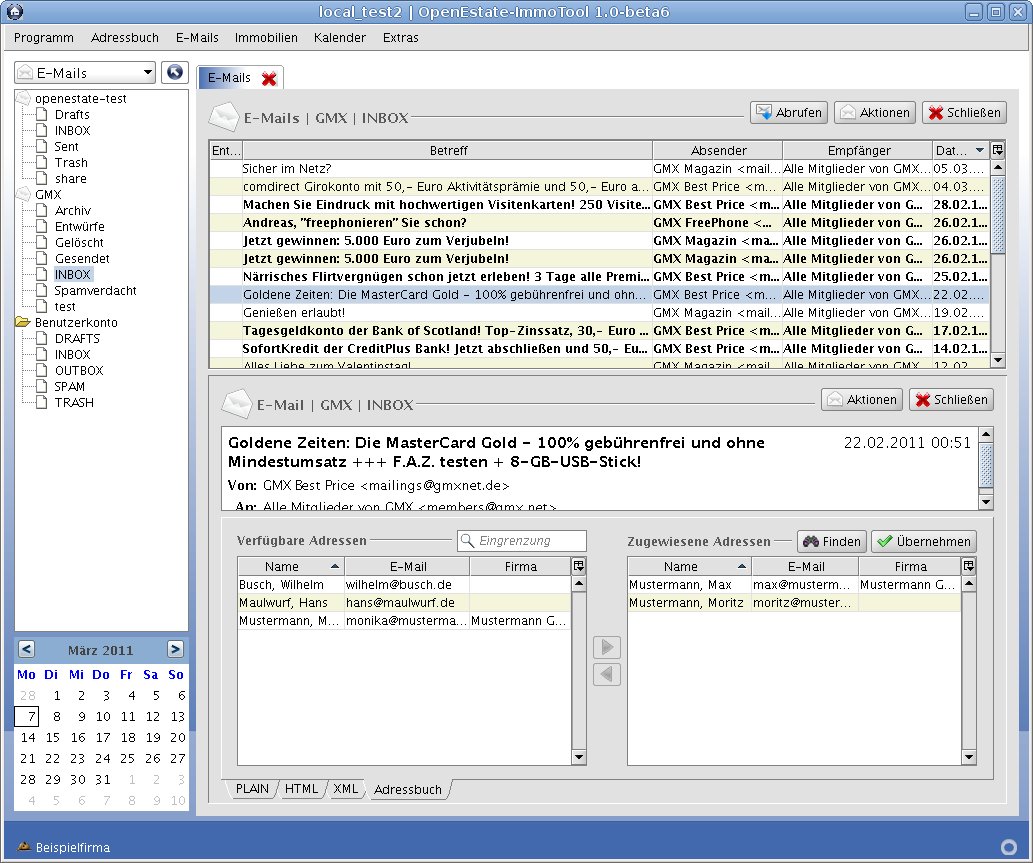Select Spamverdacht folder under GMX
Image resolution: width=1033 pixels, height=863 pixels.
95,291
